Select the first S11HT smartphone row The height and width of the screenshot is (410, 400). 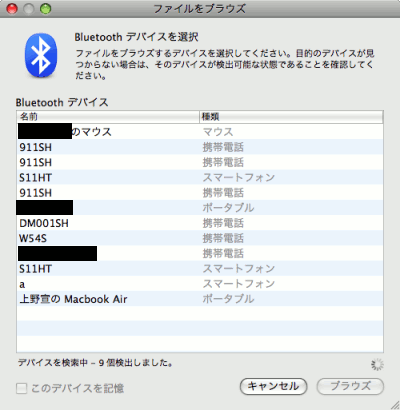(200, 177)
